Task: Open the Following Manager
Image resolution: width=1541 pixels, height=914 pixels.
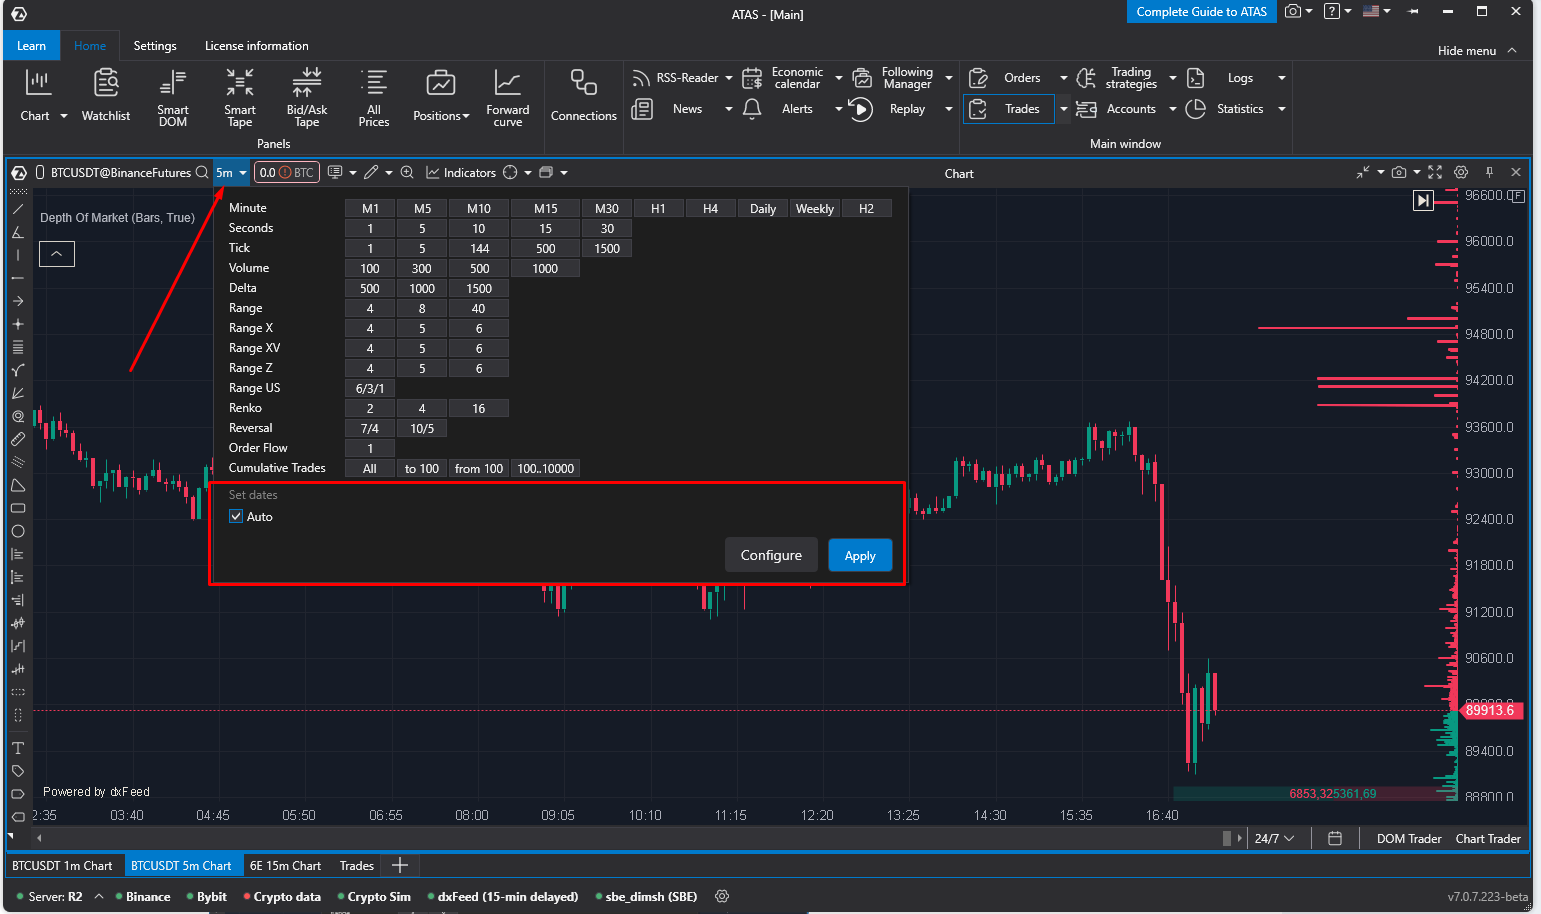Action: pyautogui.click(x=893, y=78)
